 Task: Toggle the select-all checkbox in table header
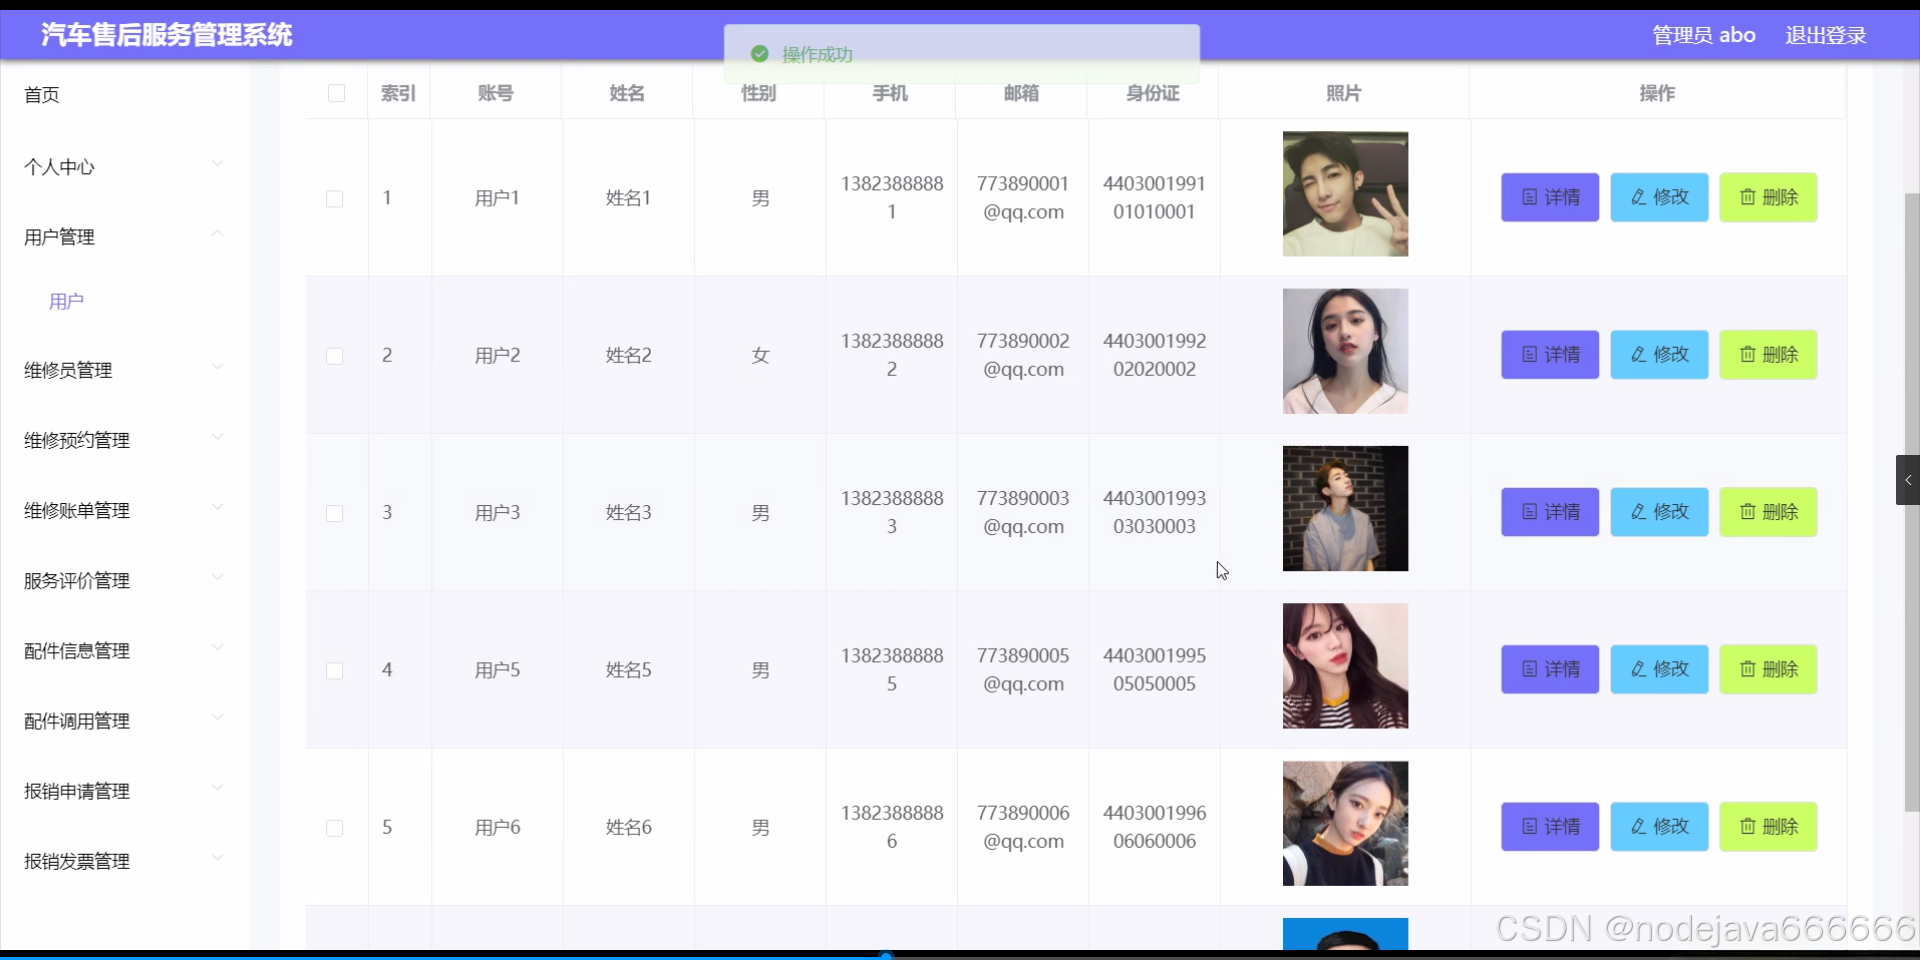pos(337,93)
